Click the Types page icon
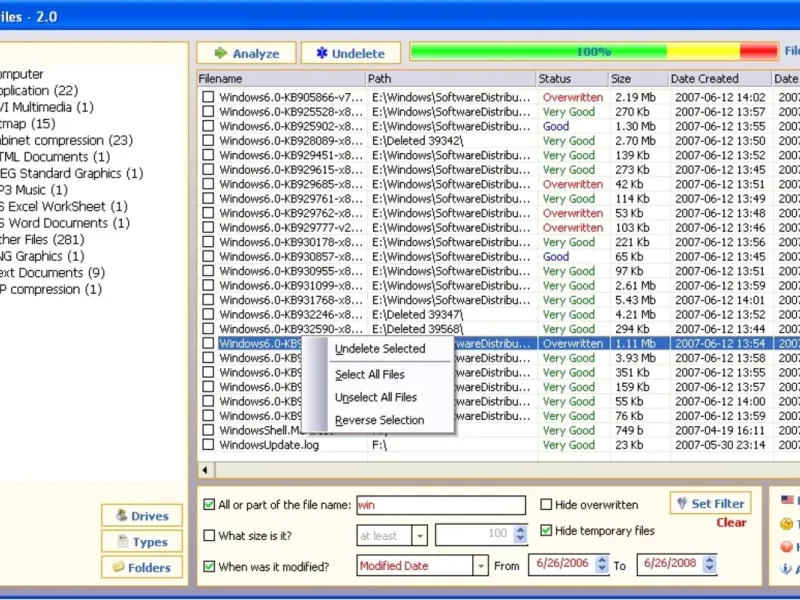Screen dimensions: 800x600 pos(122,541)
